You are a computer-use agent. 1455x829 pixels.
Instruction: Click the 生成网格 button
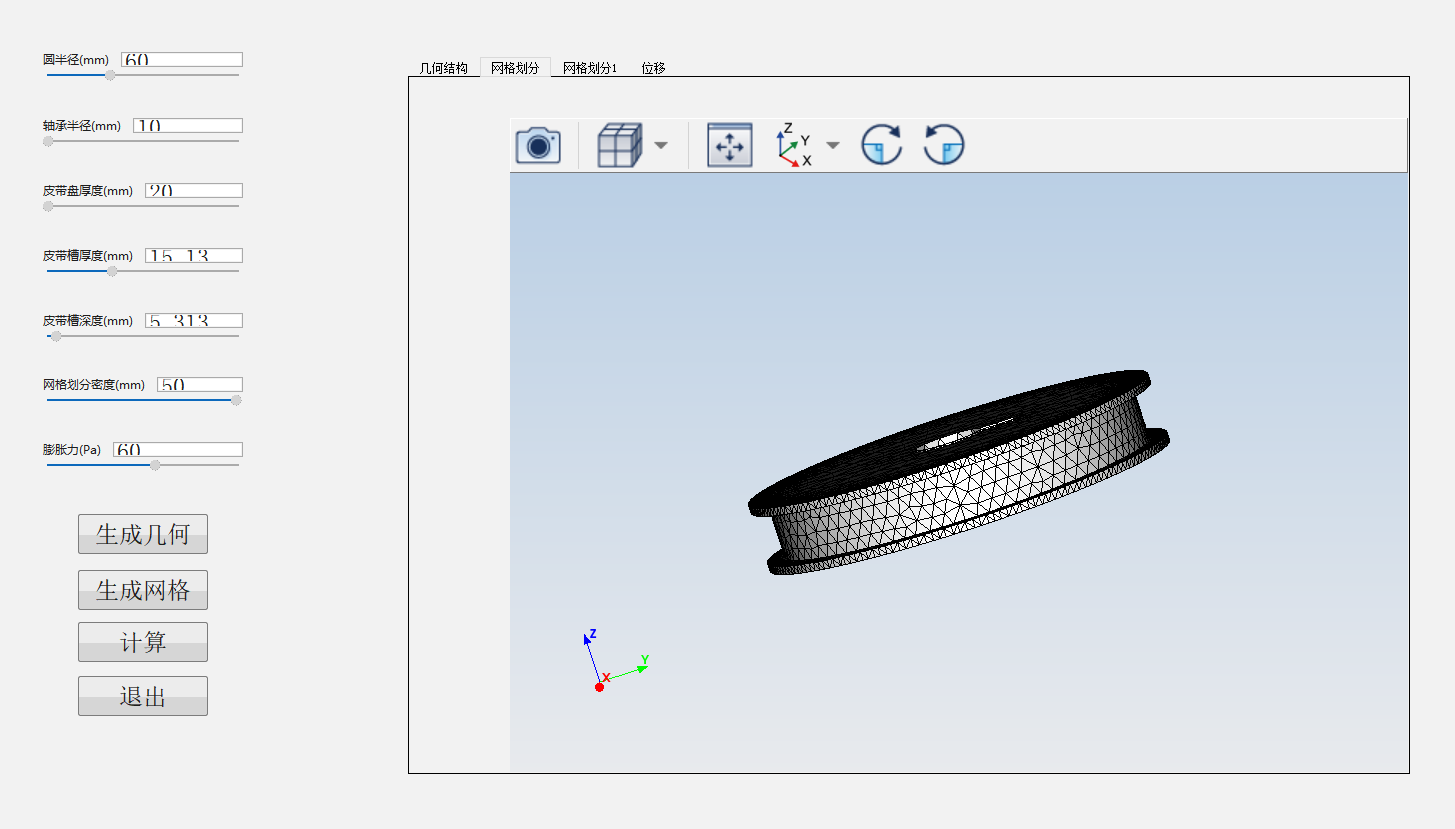click(x=143, y=590)
